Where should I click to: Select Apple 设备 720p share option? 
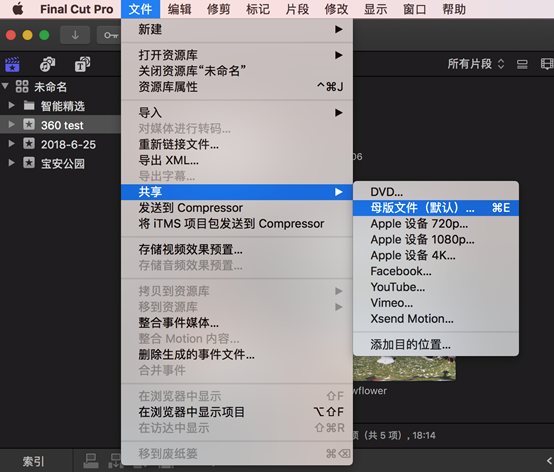pos(436,224)
